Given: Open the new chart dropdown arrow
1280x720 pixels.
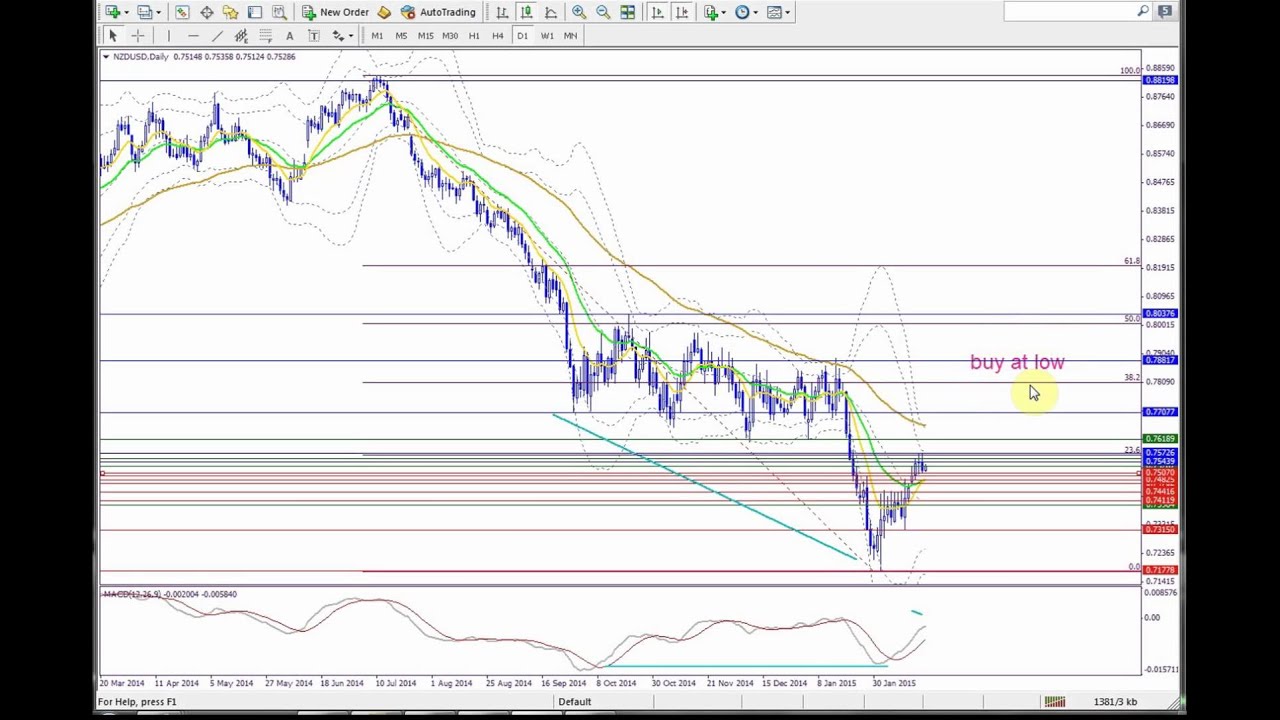Looking at the screenshot, I should tap(126, 12).
